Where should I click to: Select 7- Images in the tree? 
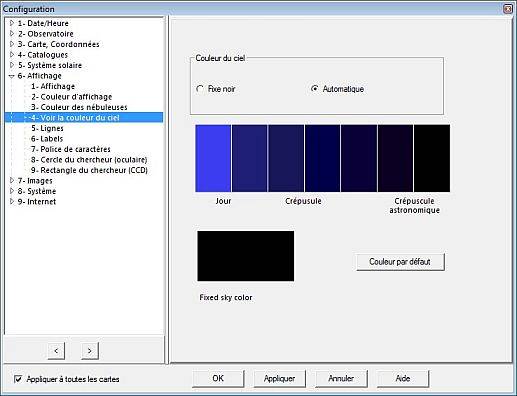coord(35,181)
